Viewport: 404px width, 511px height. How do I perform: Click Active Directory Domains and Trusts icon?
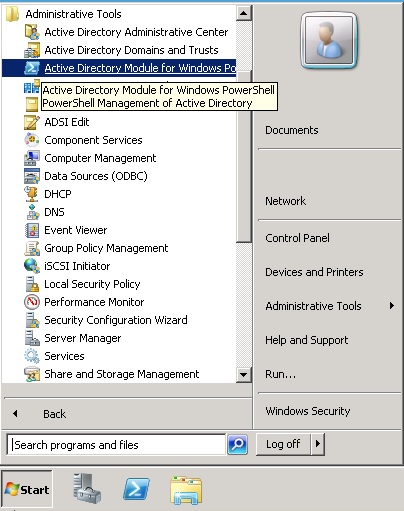tap(32, 50)
